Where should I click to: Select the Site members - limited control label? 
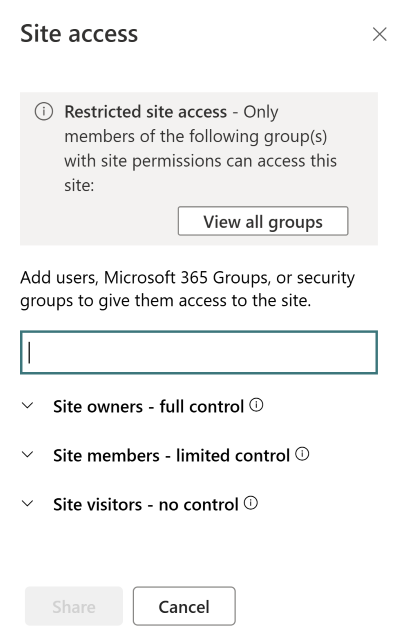tap(171, 455)
